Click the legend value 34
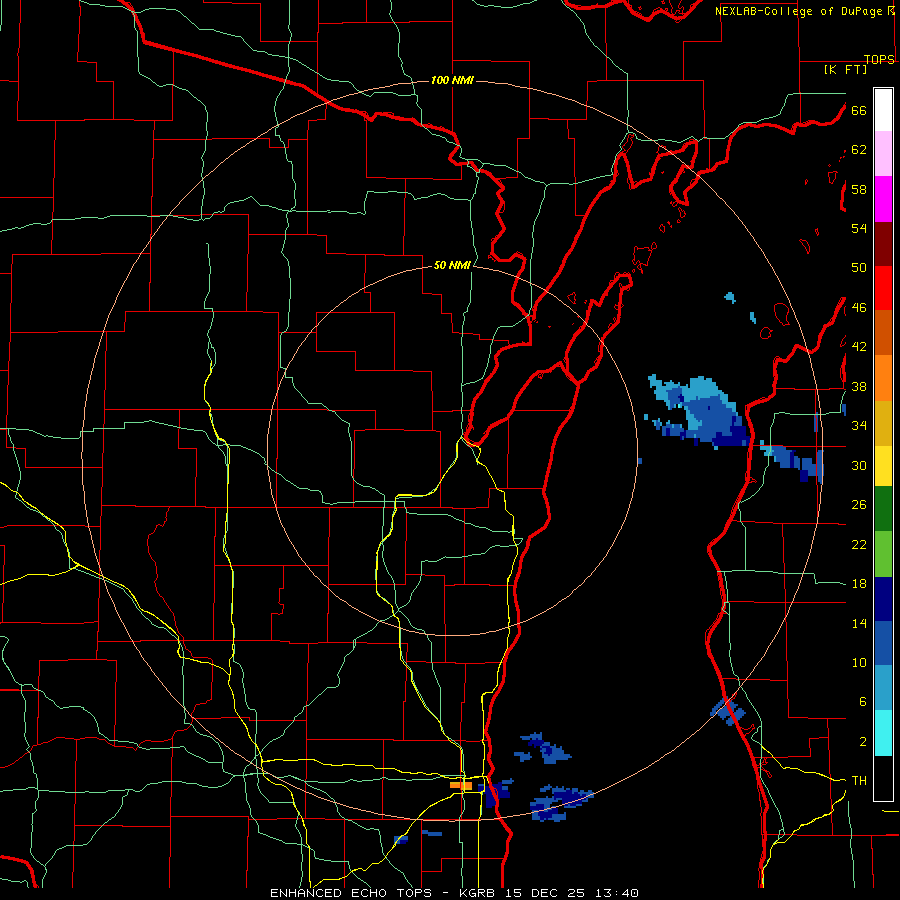The width and height of the screenshot is (900, 900). pyautogui.click(x=859, y=425)
